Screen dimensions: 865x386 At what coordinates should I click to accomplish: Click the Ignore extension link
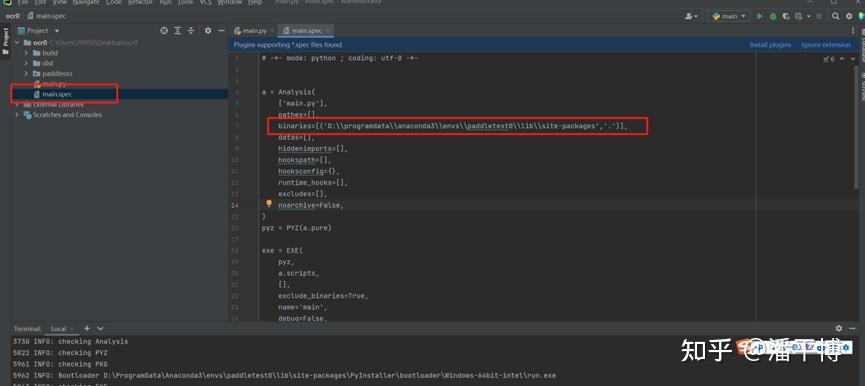(826, 45)
